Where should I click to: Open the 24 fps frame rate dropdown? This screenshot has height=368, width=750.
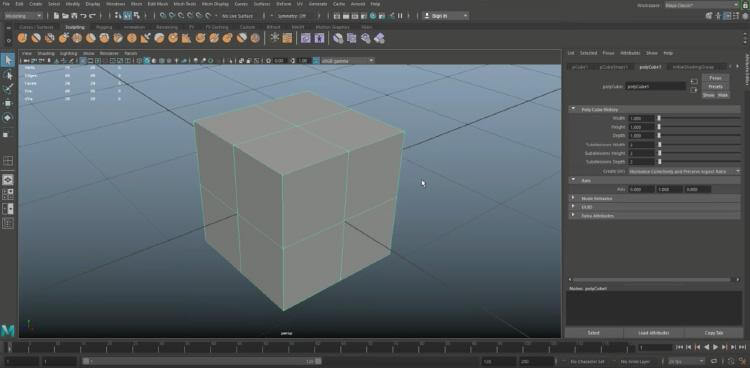[687, 361]
